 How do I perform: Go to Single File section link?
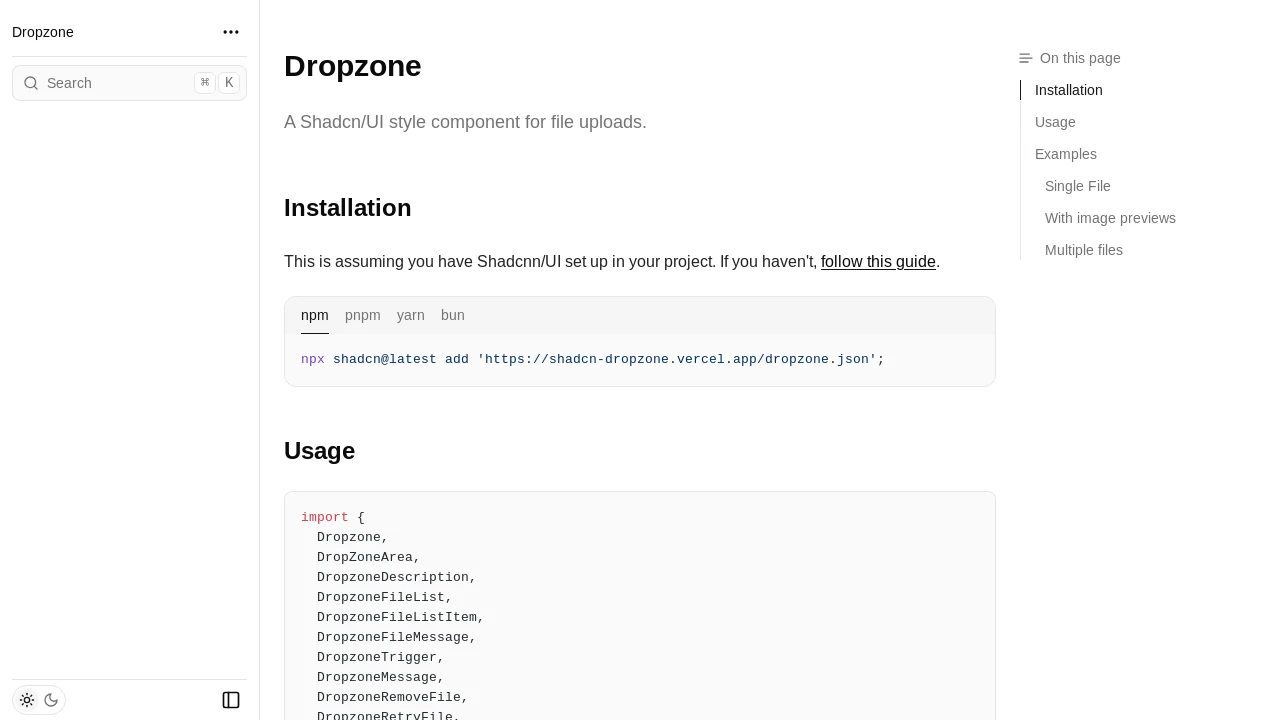(x=1078, y=186)
